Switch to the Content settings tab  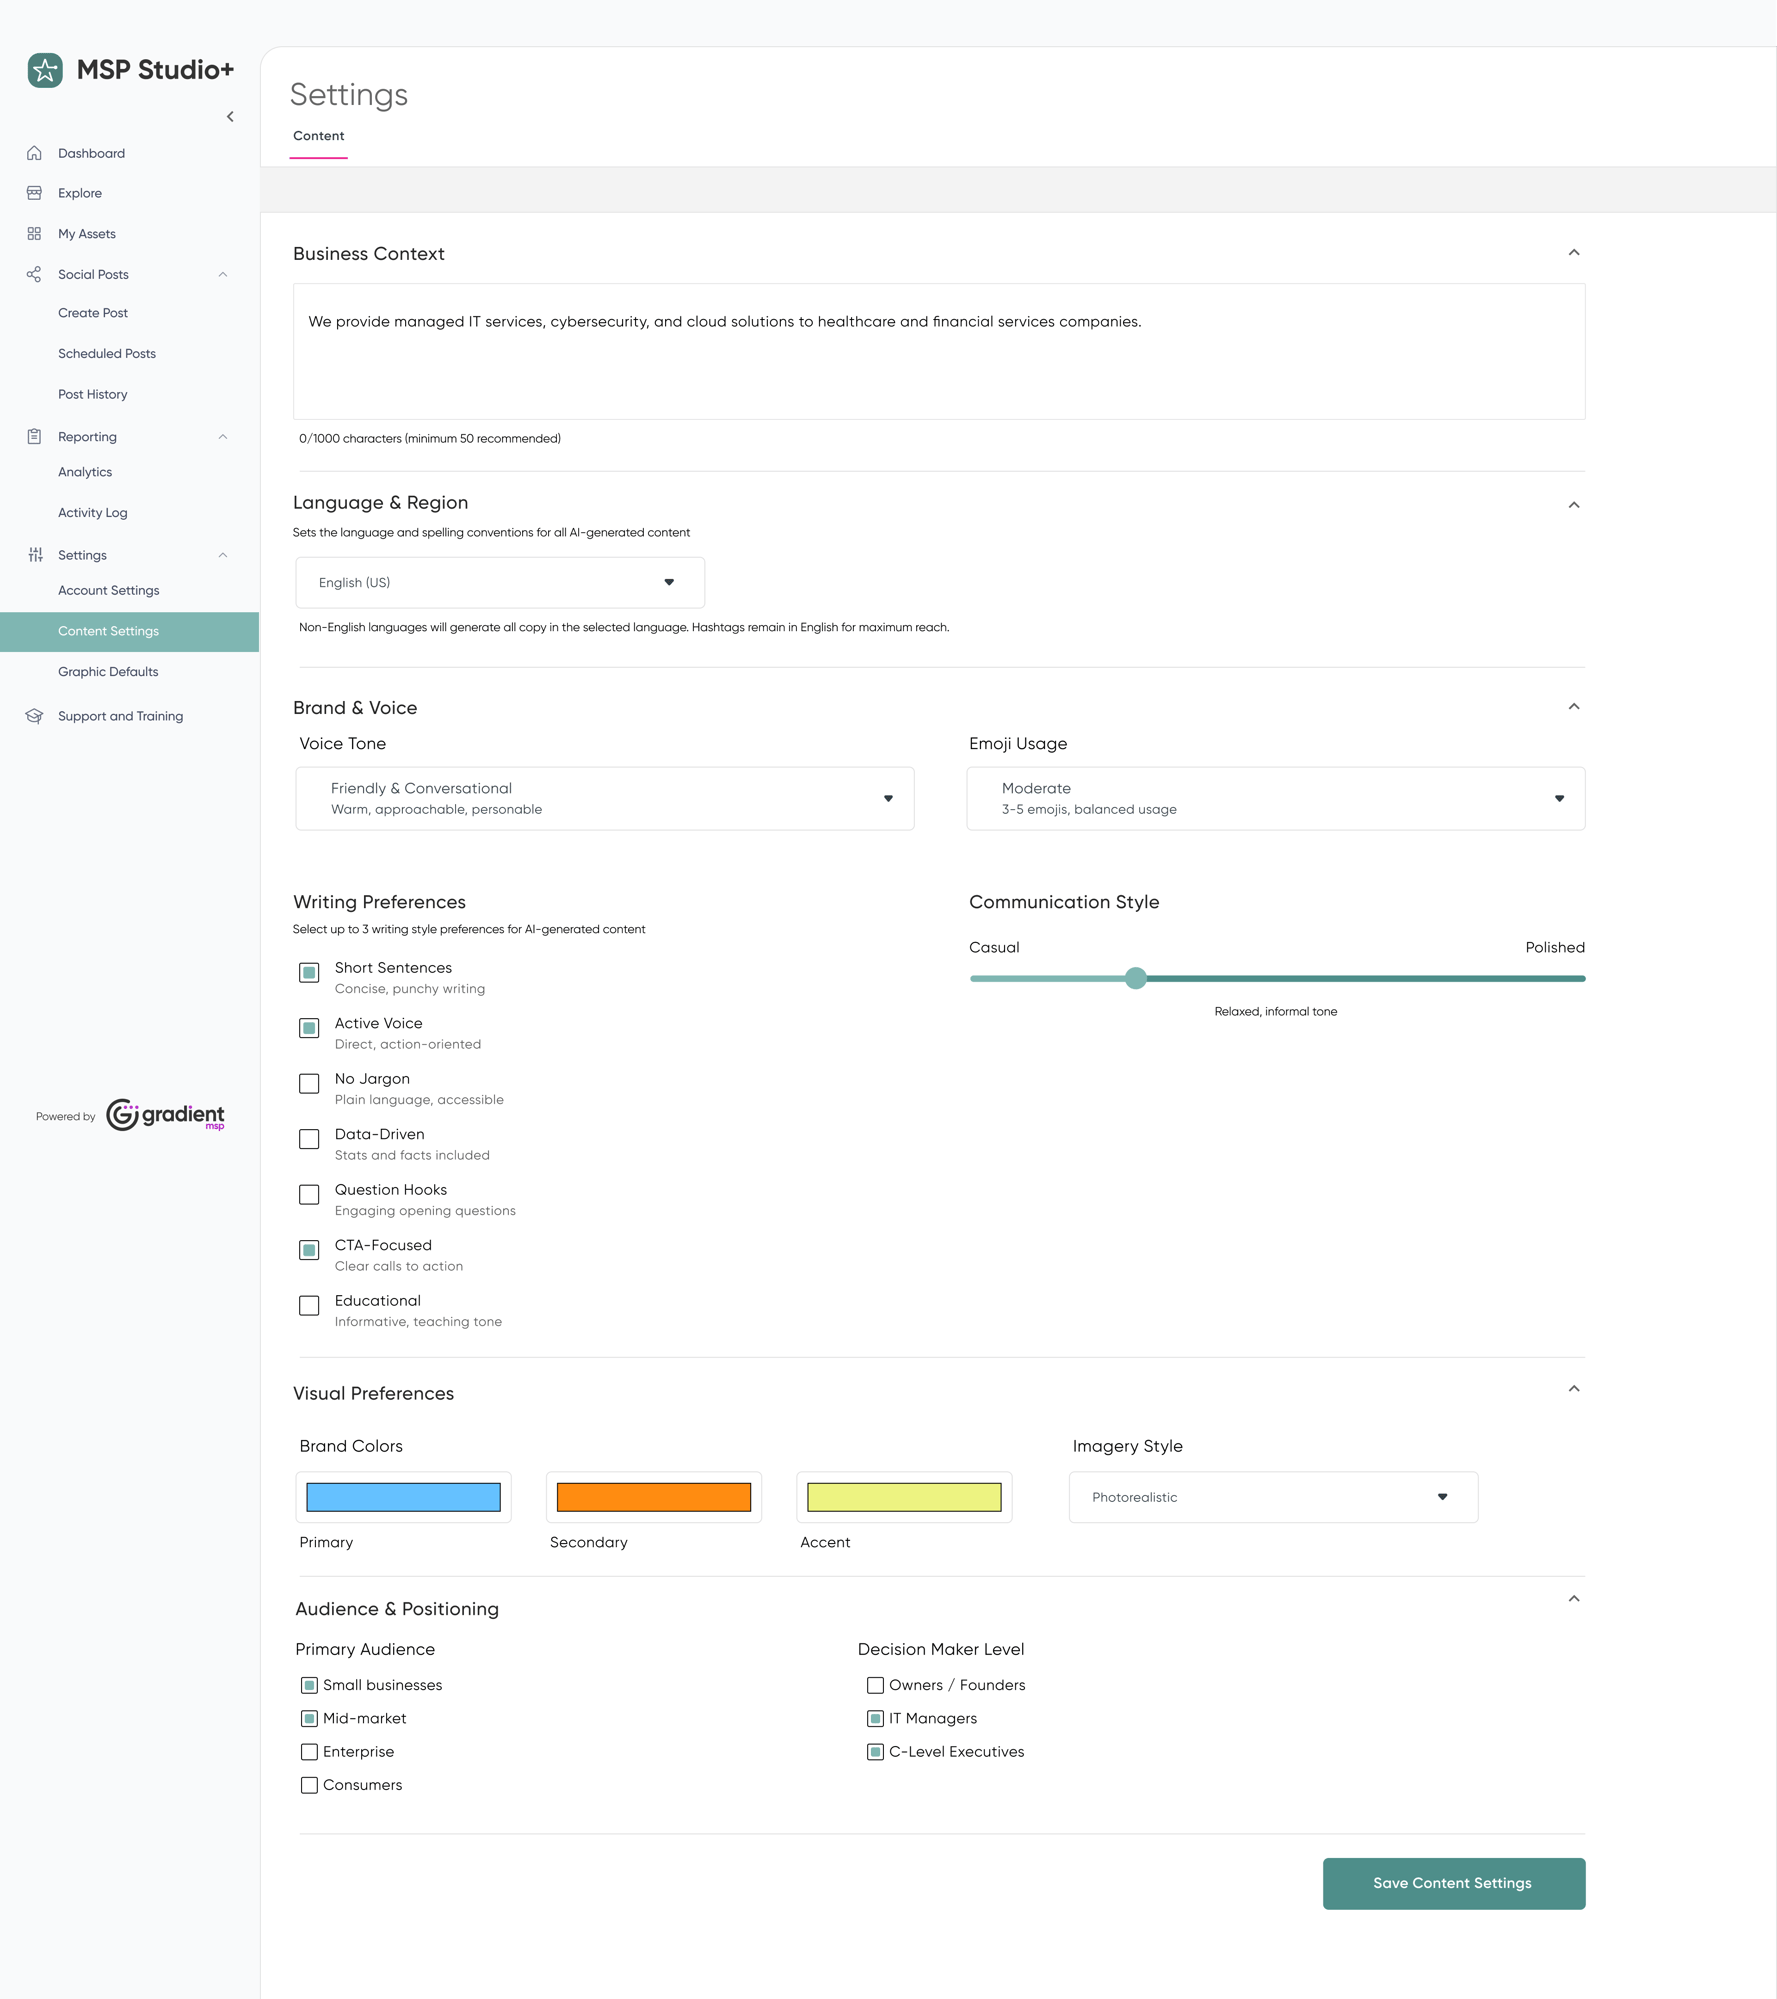(318, 135)
